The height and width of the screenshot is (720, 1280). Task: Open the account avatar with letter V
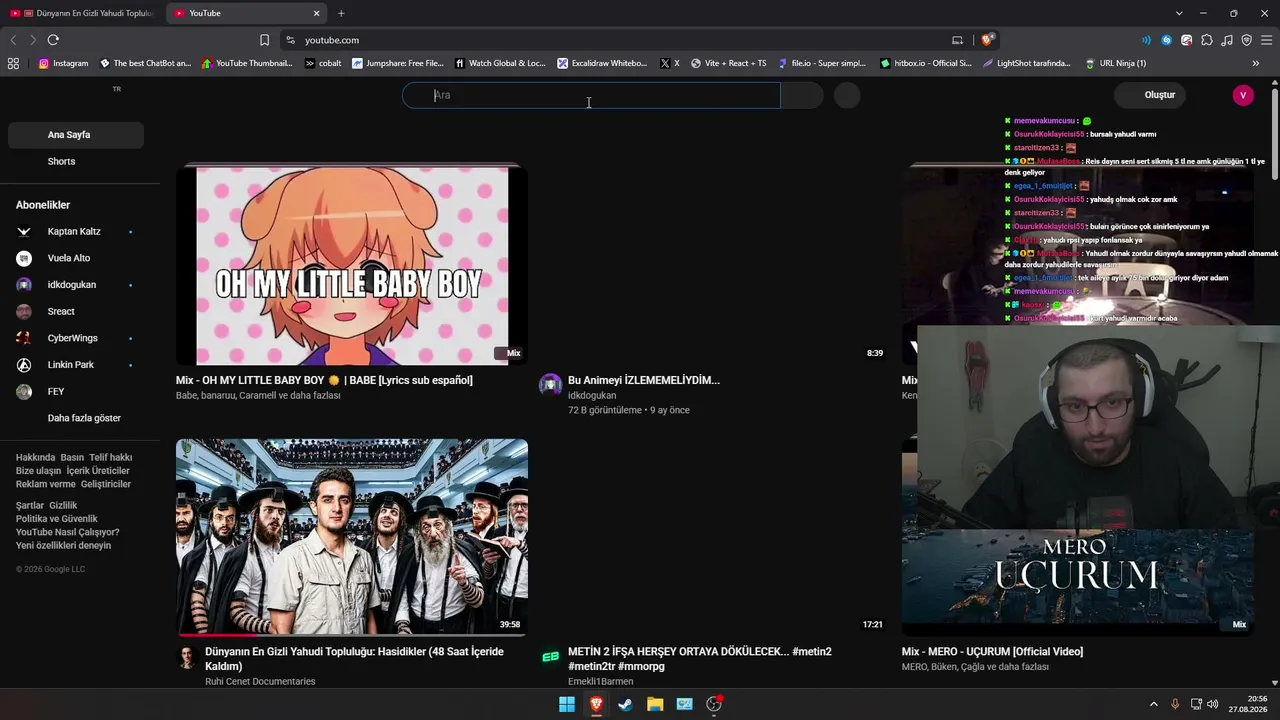pos(1243,95)
